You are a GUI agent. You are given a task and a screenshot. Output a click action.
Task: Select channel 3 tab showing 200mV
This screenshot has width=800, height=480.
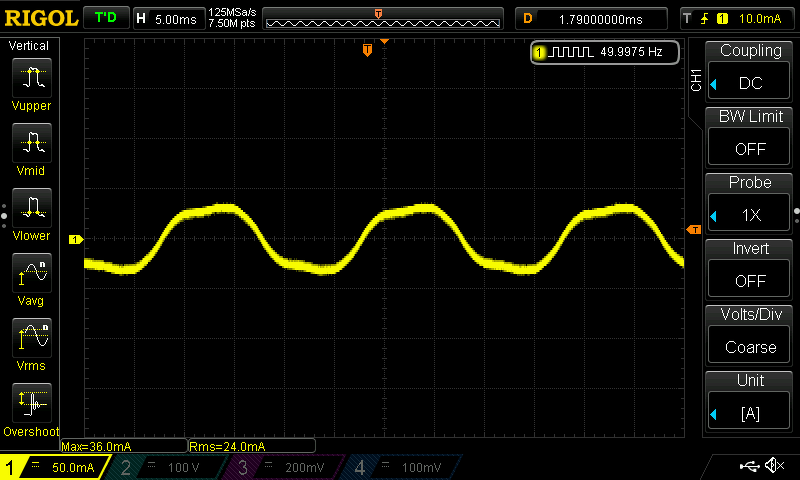(x=283, y=467)
